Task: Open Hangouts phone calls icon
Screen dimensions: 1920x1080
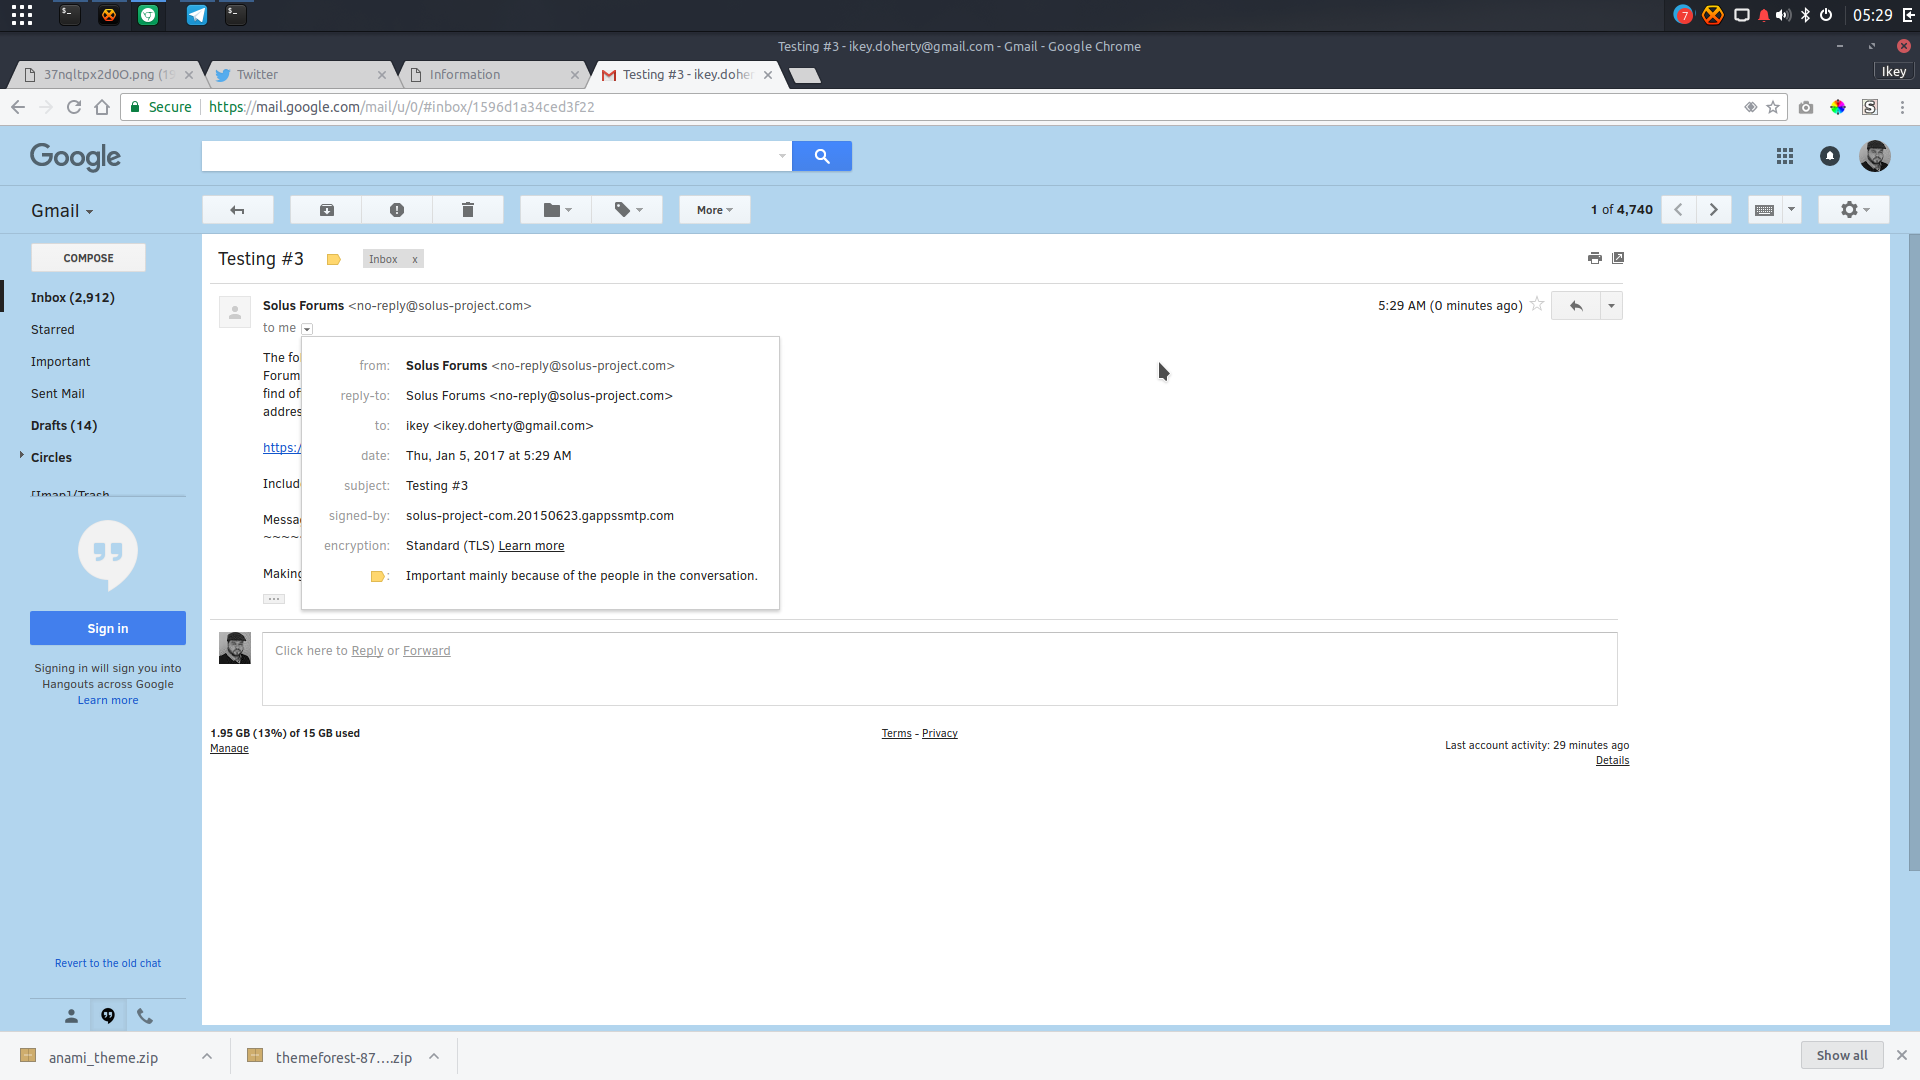Action: (145, 1016)
